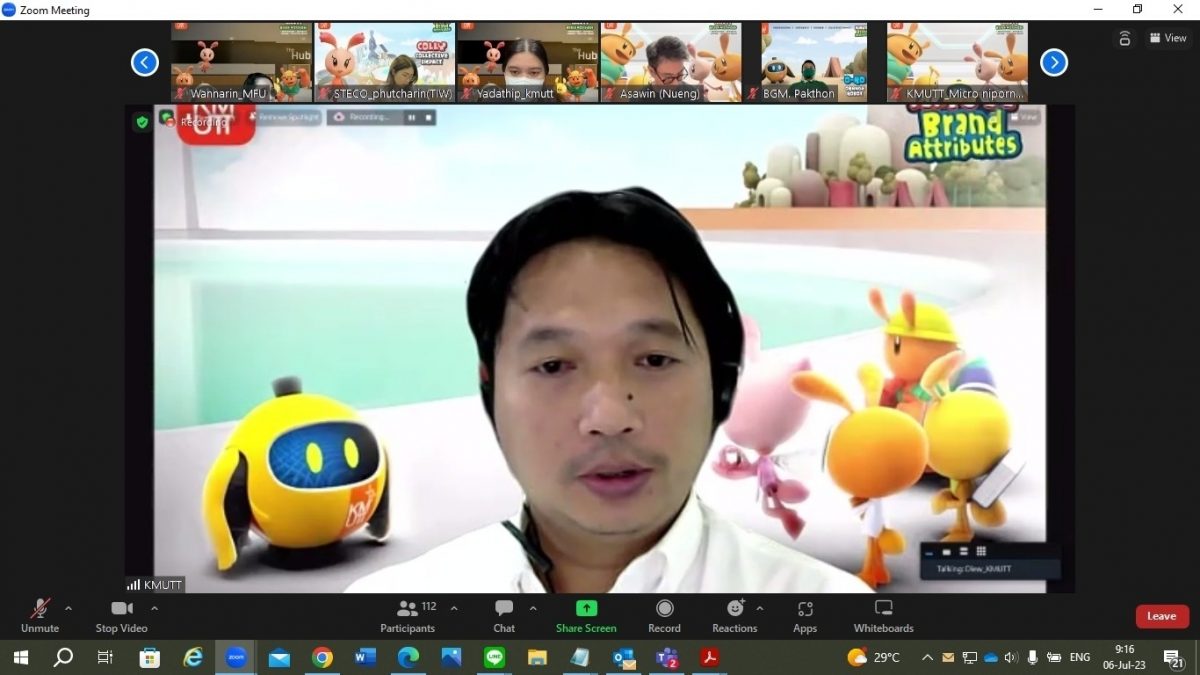The width and height of the screenshot is (1200, 675).
Task: Open the volume control in system tray
Action: coord(1011,657)
